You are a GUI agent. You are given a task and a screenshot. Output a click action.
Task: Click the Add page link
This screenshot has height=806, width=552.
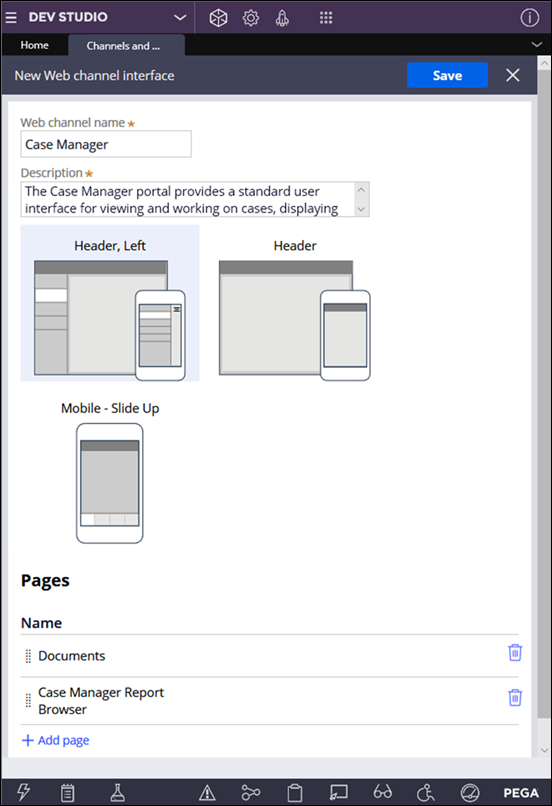(x=56, y=740)
